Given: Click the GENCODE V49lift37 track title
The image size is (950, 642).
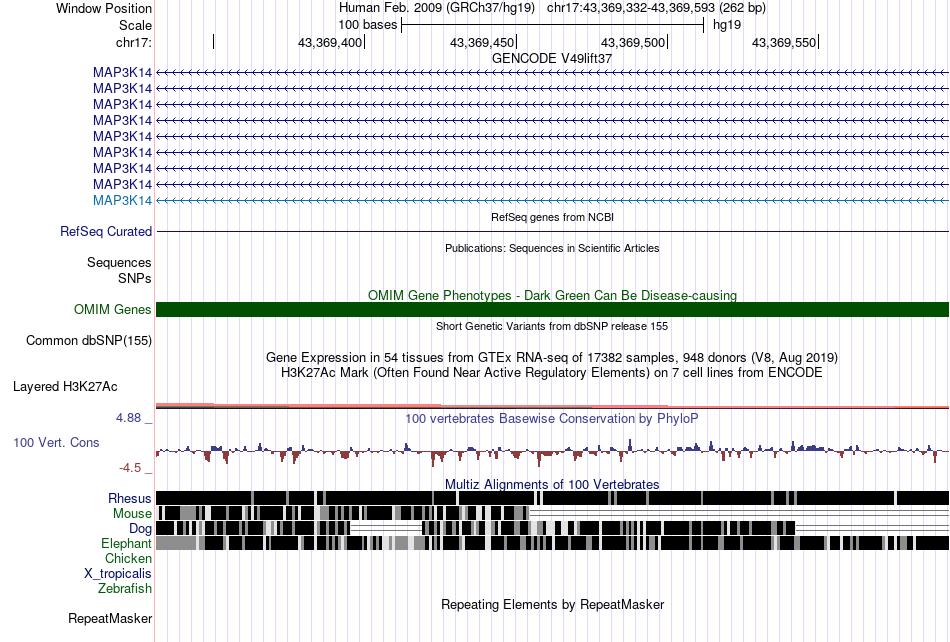Looking at the screenshot, I should coord(551,58).
